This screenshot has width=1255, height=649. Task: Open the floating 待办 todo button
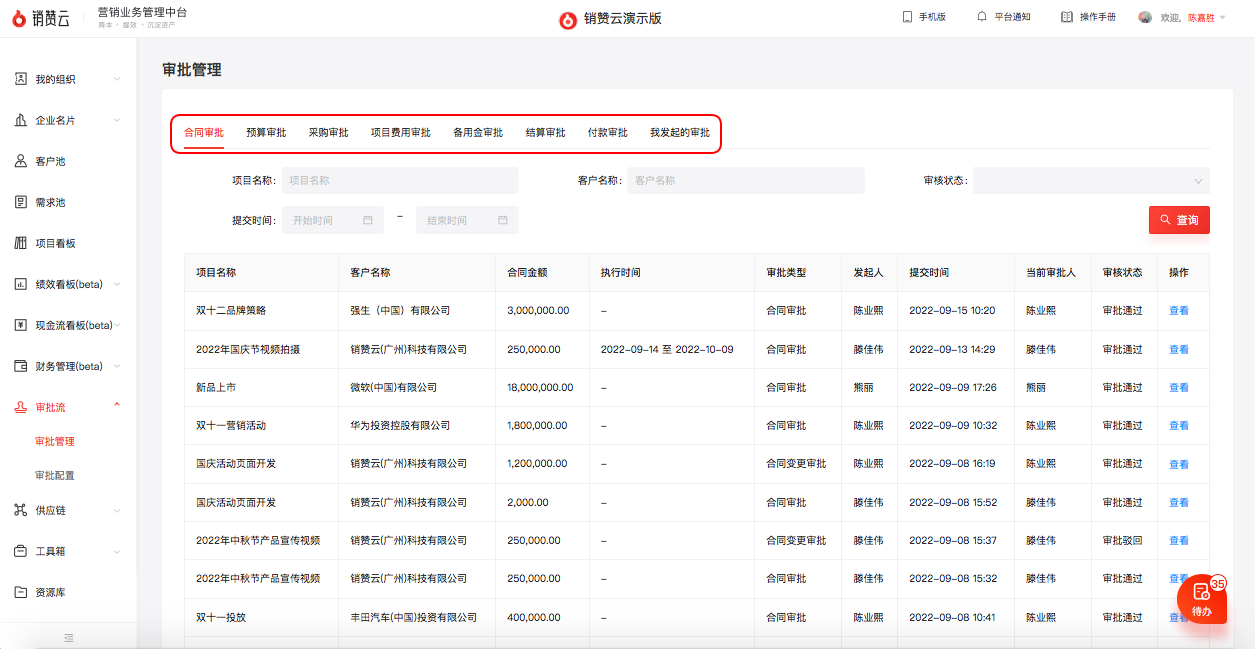pos(1201,600)
